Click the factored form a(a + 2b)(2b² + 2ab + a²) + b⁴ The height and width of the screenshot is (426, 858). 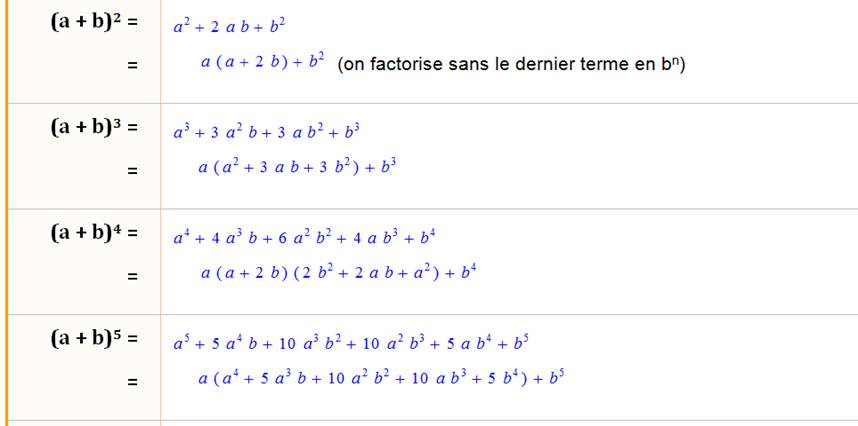338,272
